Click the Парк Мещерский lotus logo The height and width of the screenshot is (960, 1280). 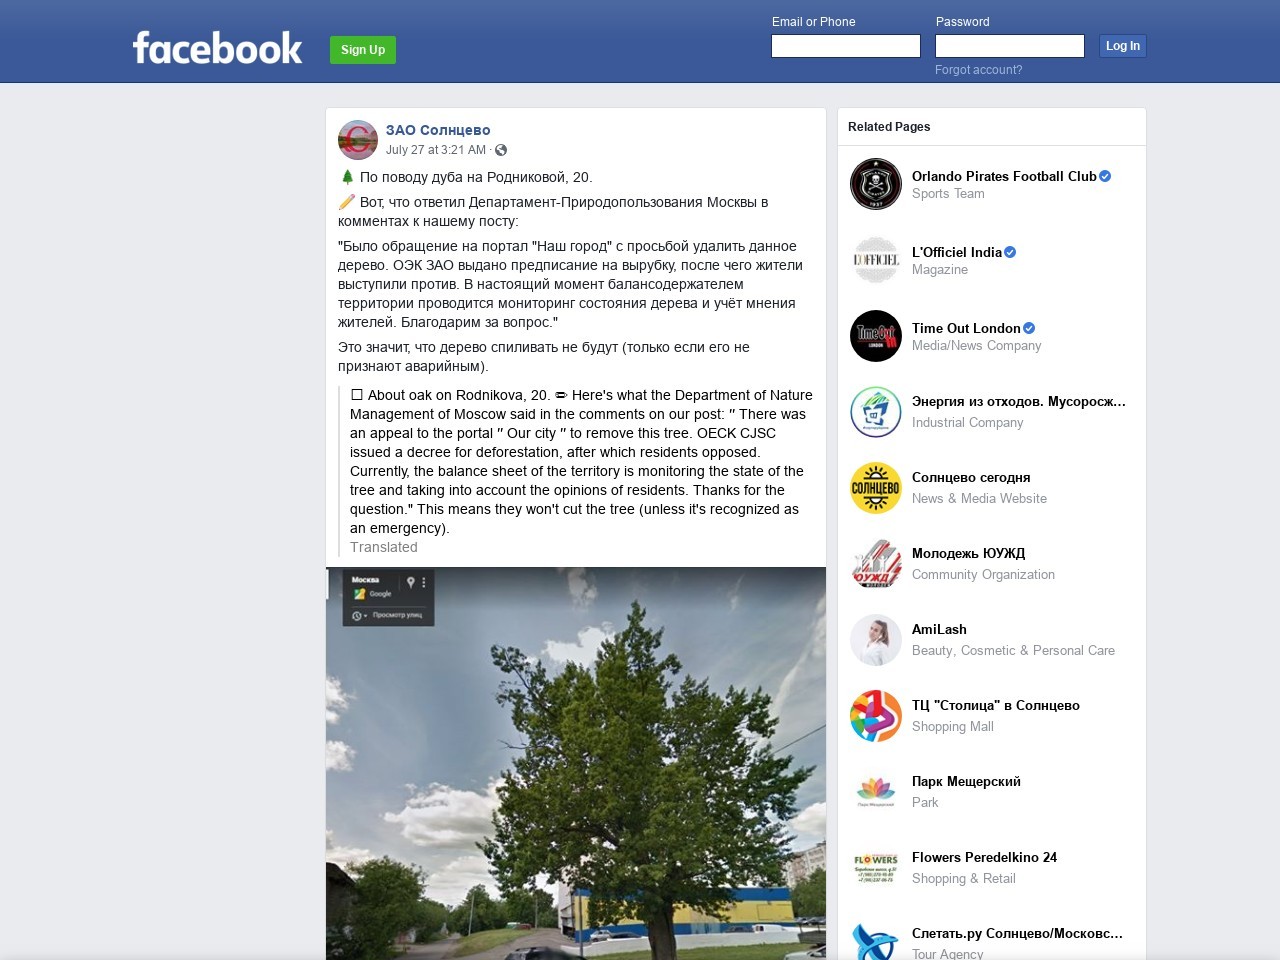[876, 792]
